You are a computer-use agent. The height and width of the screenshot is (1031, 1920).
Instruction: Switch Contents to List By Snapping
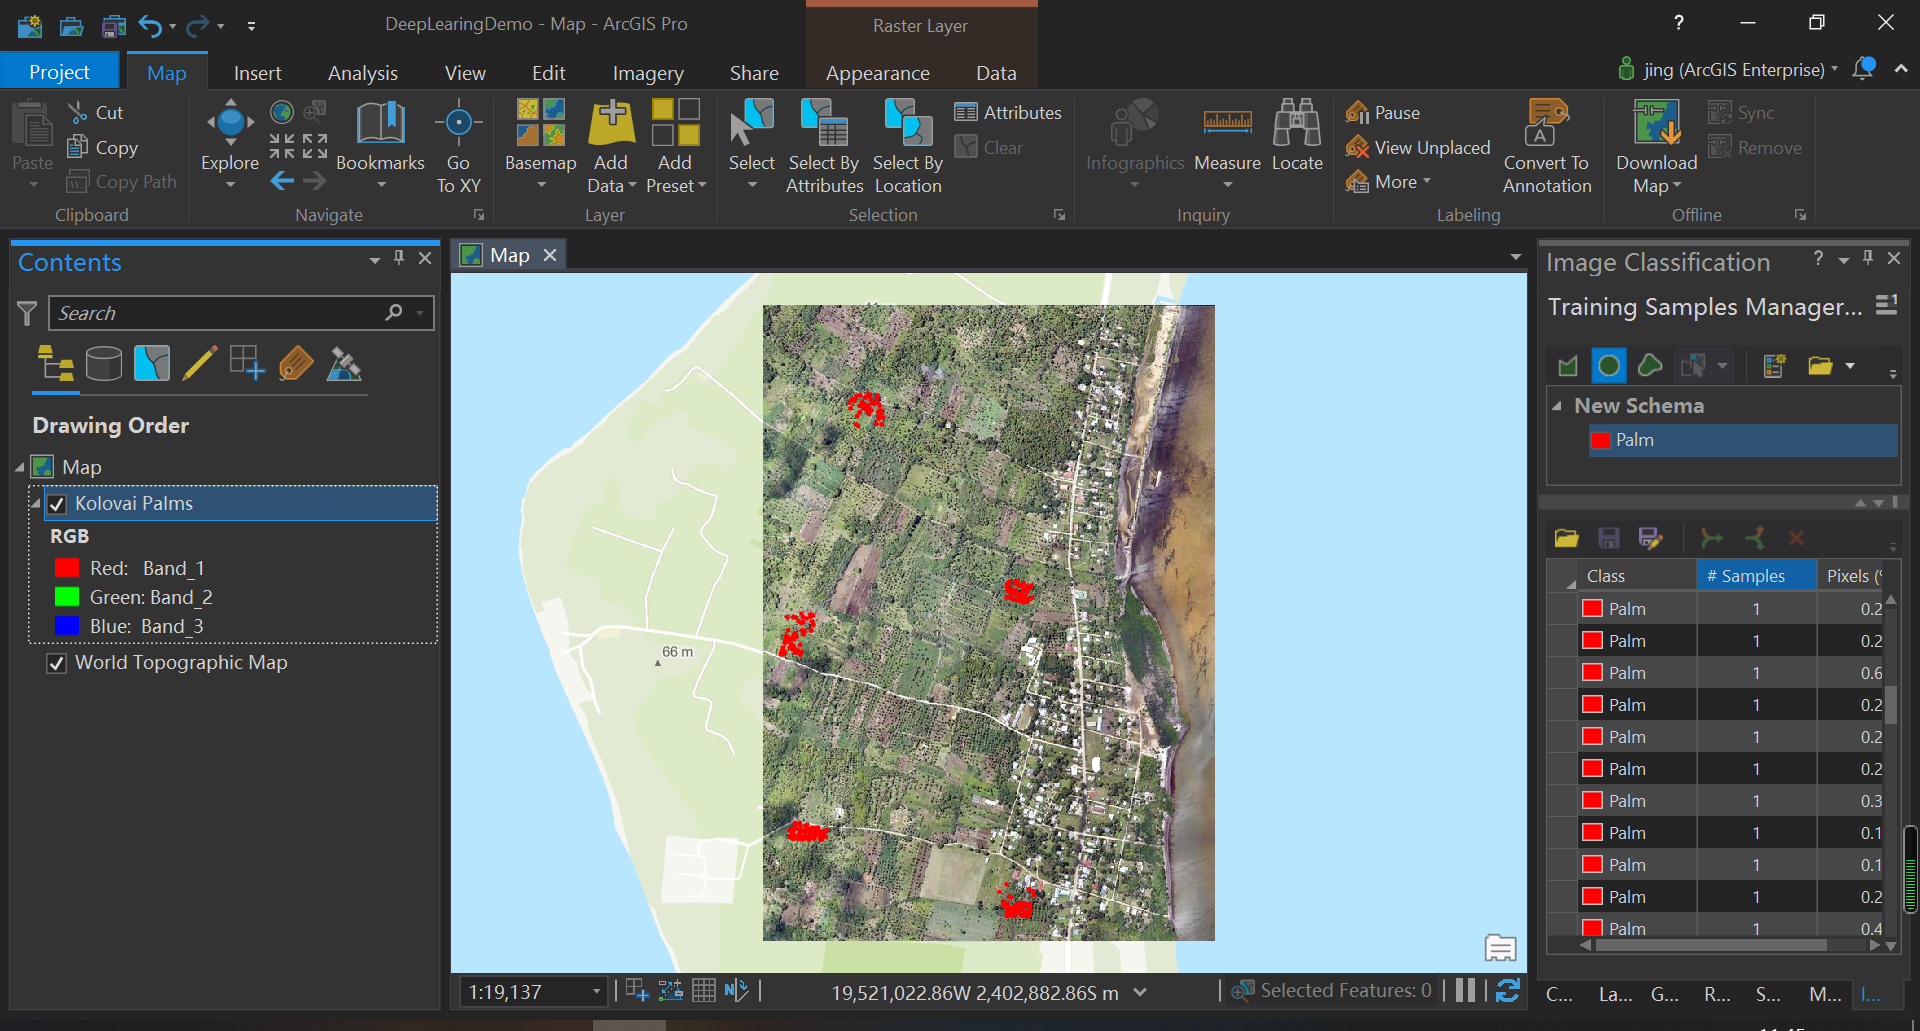[x=247, y=364]
